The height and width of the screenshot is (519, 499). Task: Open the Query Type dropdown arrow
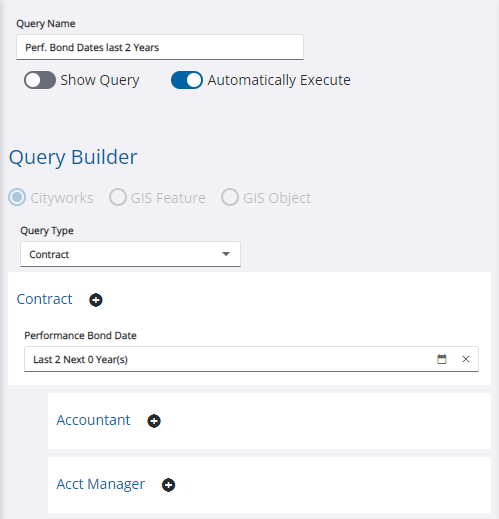click(226, 254)
